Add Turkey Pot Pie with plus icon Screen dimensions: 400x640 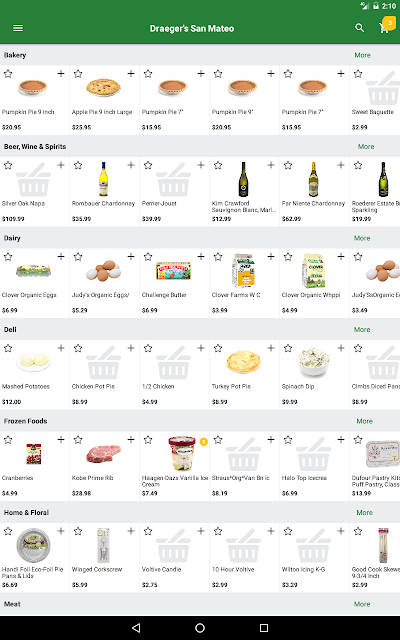pos(271,348)
